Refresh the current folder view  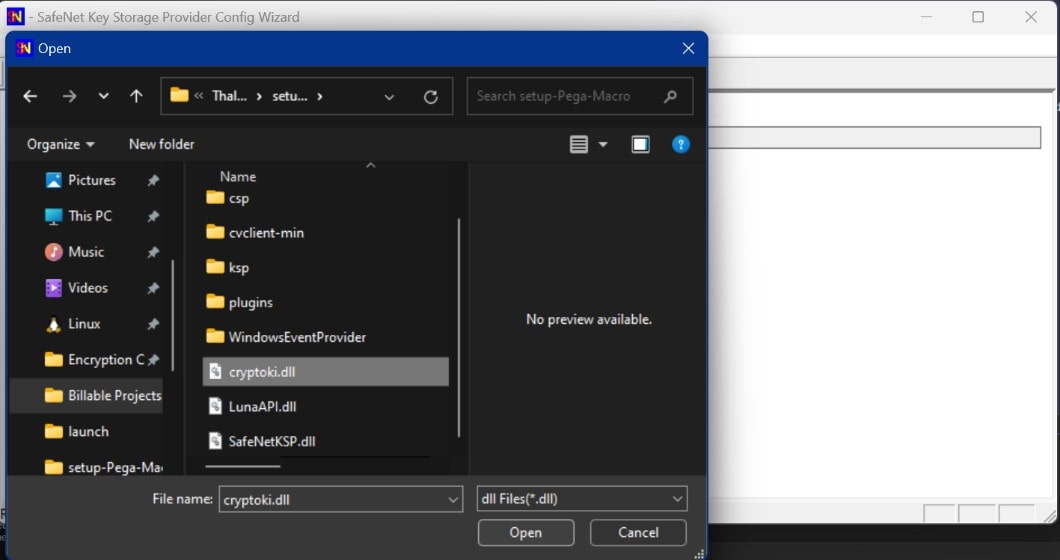pyautogui.click(x=431, y=96)
